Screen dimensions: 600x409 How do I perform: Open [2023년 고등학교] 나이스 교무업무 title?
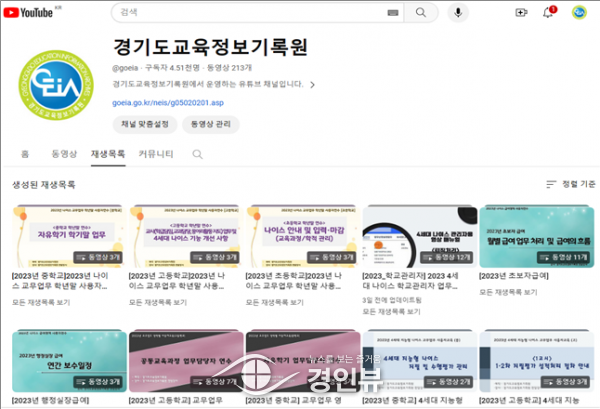point(177,281)
